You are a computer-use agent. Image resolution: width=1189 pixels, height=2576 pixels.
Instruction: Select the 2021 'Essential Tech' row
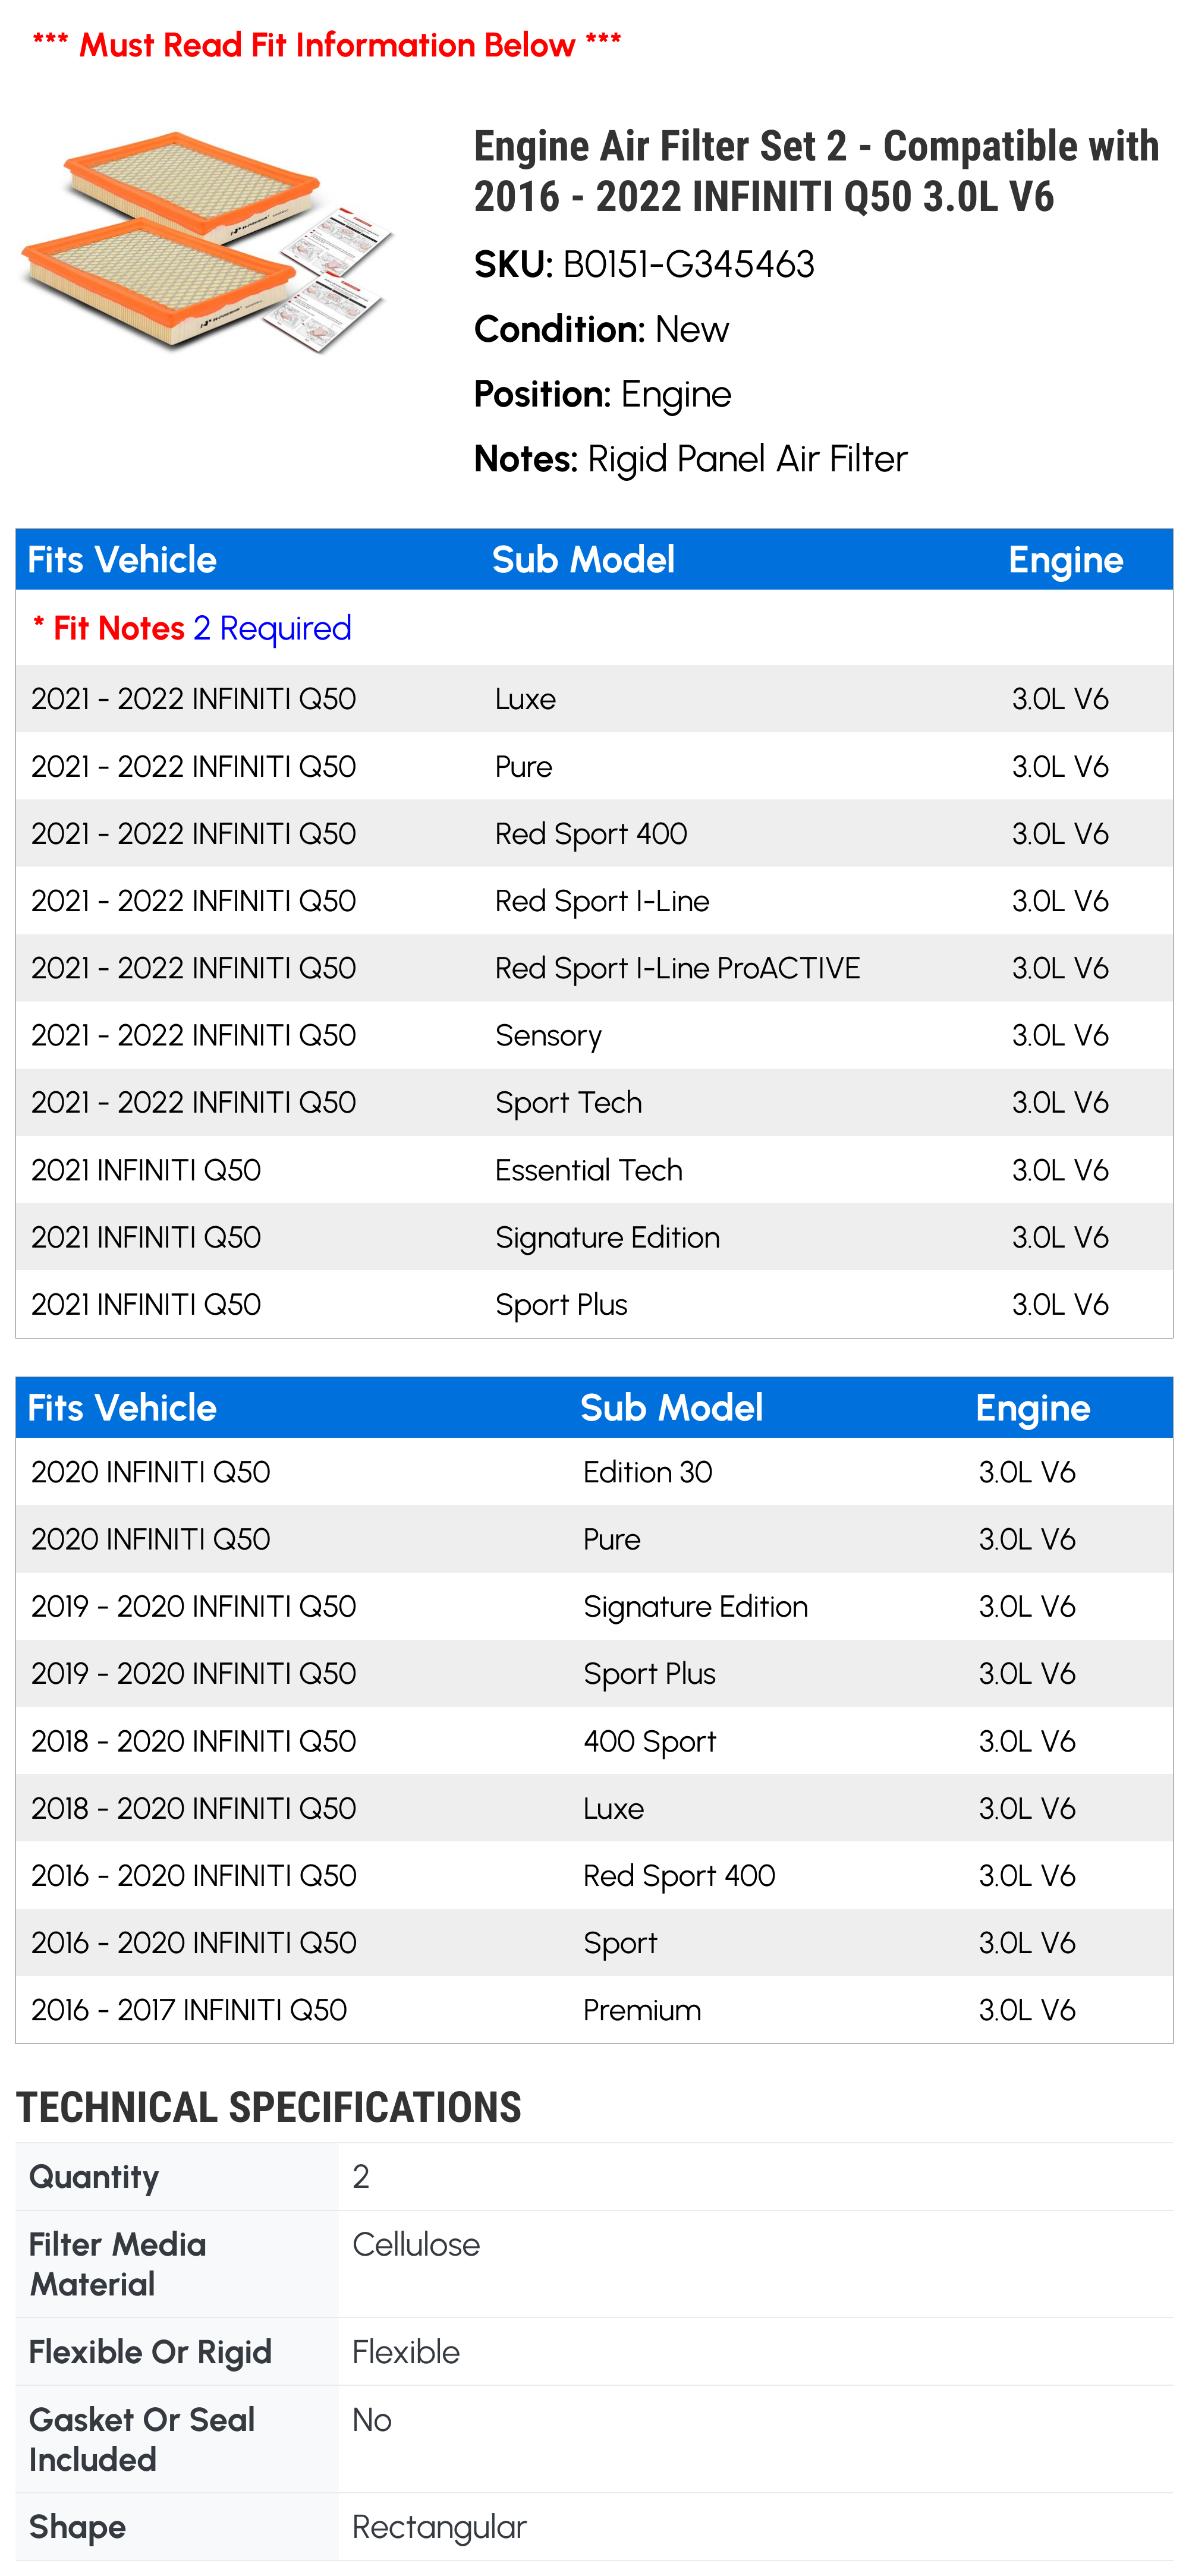click(x=594, y=1170)
